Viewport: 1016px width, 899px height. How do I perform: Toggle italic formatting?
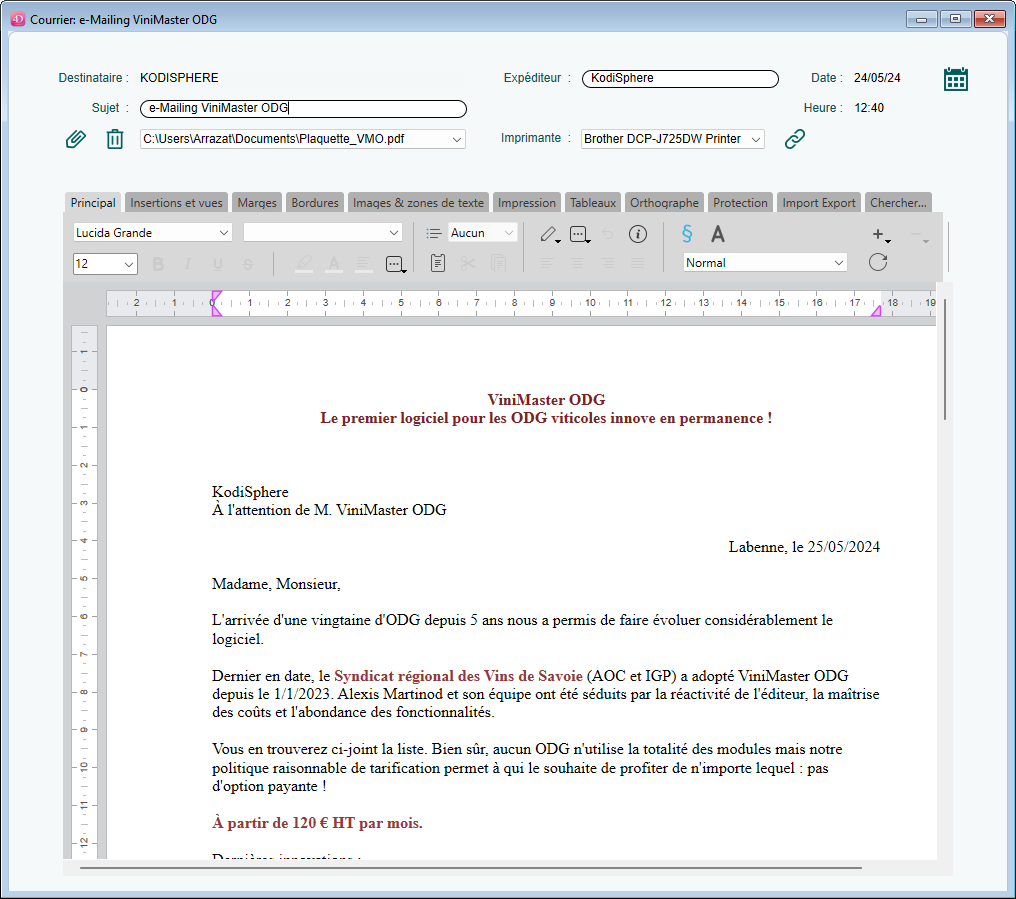coord(186,262)
